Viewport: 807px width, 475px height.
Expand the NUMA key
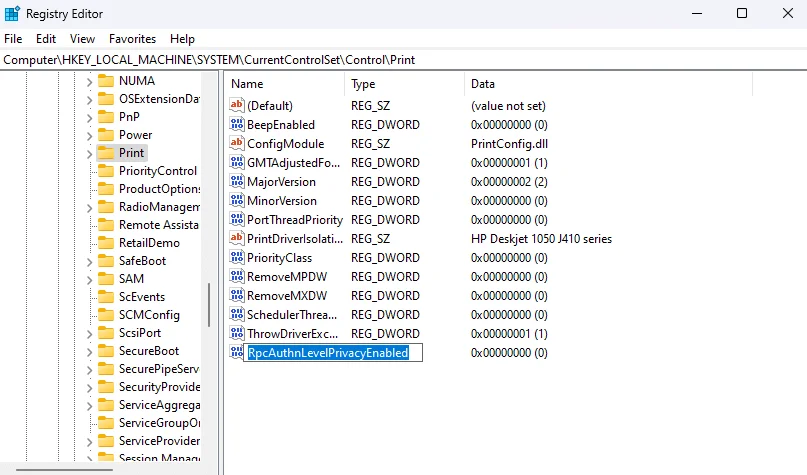[x=89, y=81]
